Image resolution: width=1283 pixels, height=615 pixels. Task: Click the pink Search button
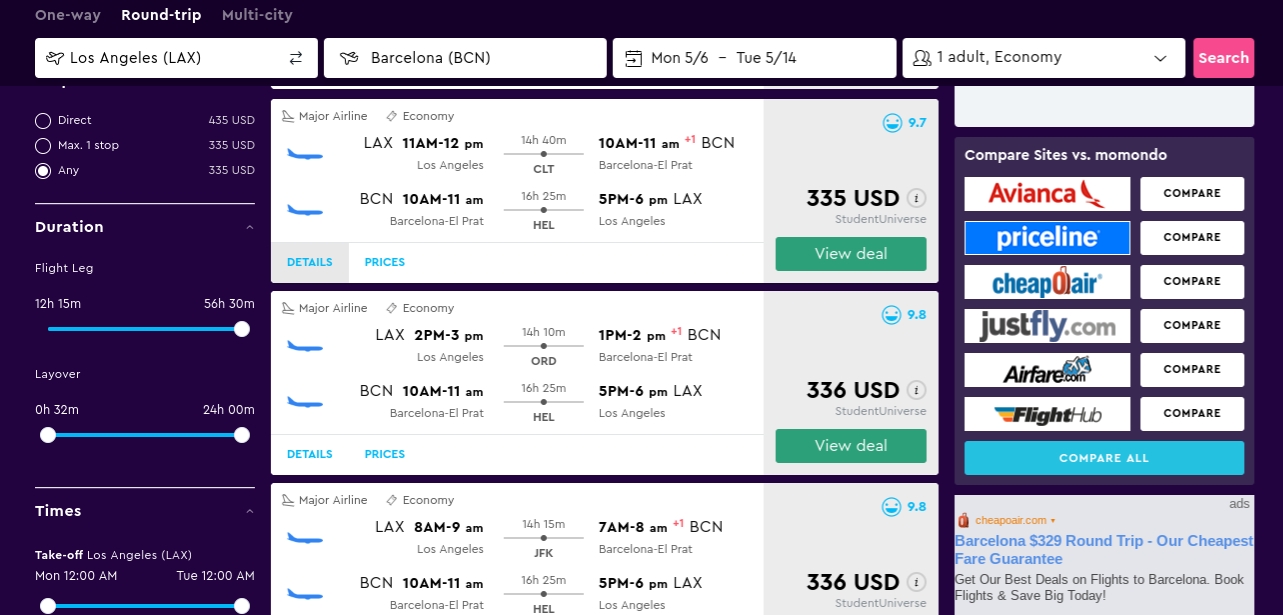coord(1223,58)
